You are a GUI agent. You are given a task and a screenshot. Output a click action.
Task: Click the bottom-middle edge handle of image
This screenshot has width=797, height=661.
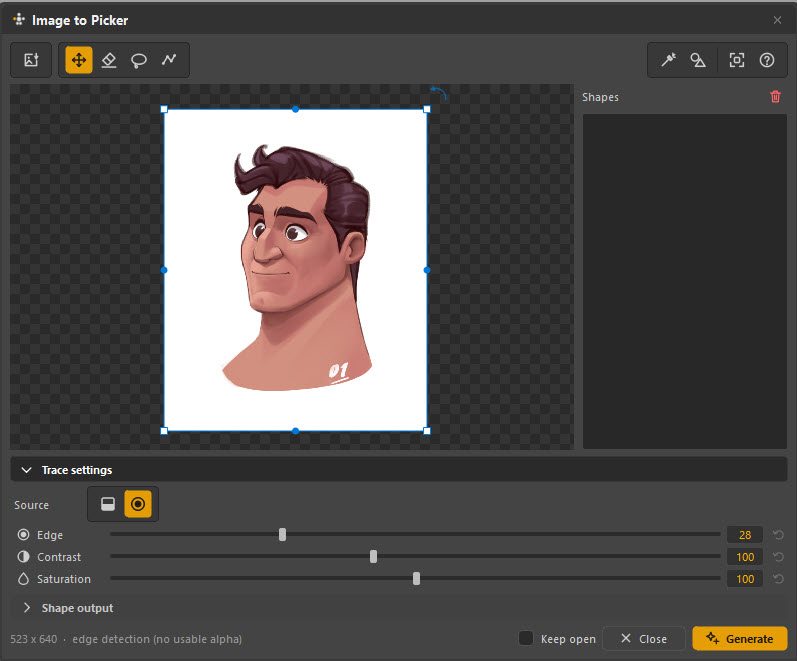tap(295, 431)
